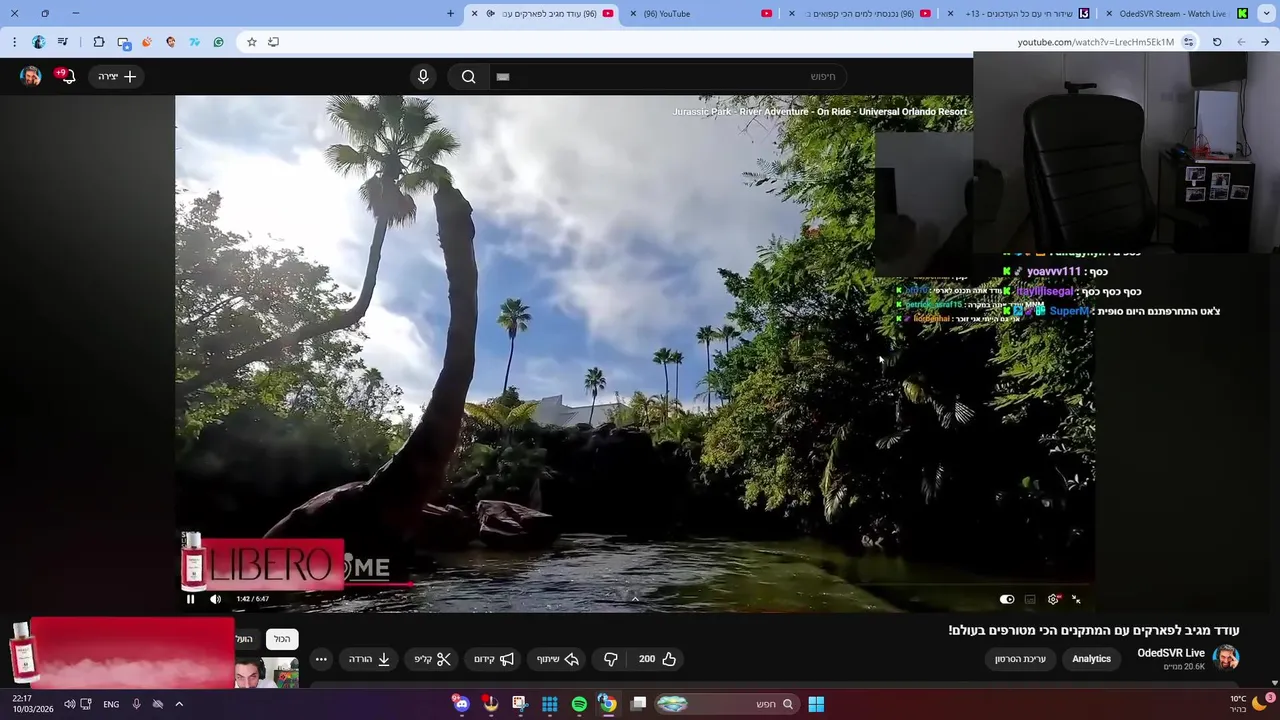Open the Chrome three-dot menu

(14, 42)
